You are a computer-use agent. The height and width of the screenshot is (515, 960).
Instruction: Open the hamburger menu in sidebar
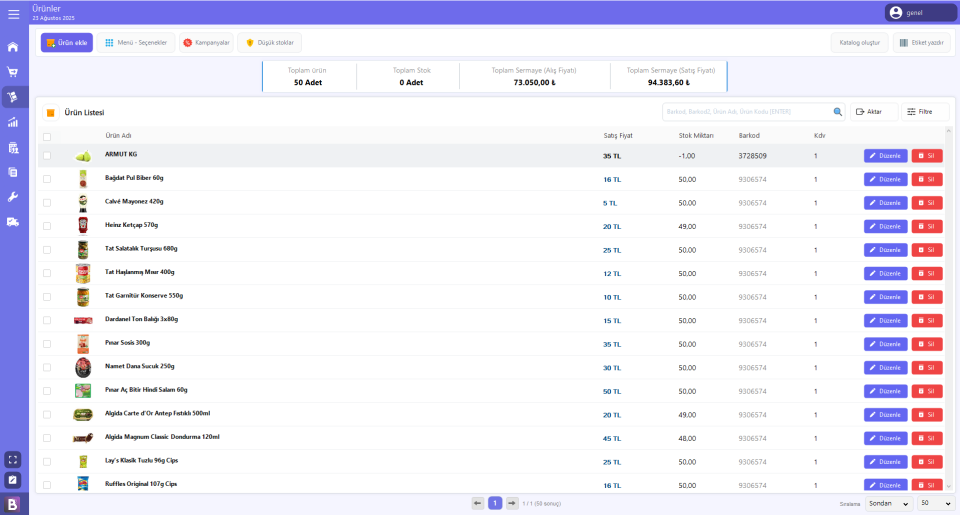(x=13, y=14)
